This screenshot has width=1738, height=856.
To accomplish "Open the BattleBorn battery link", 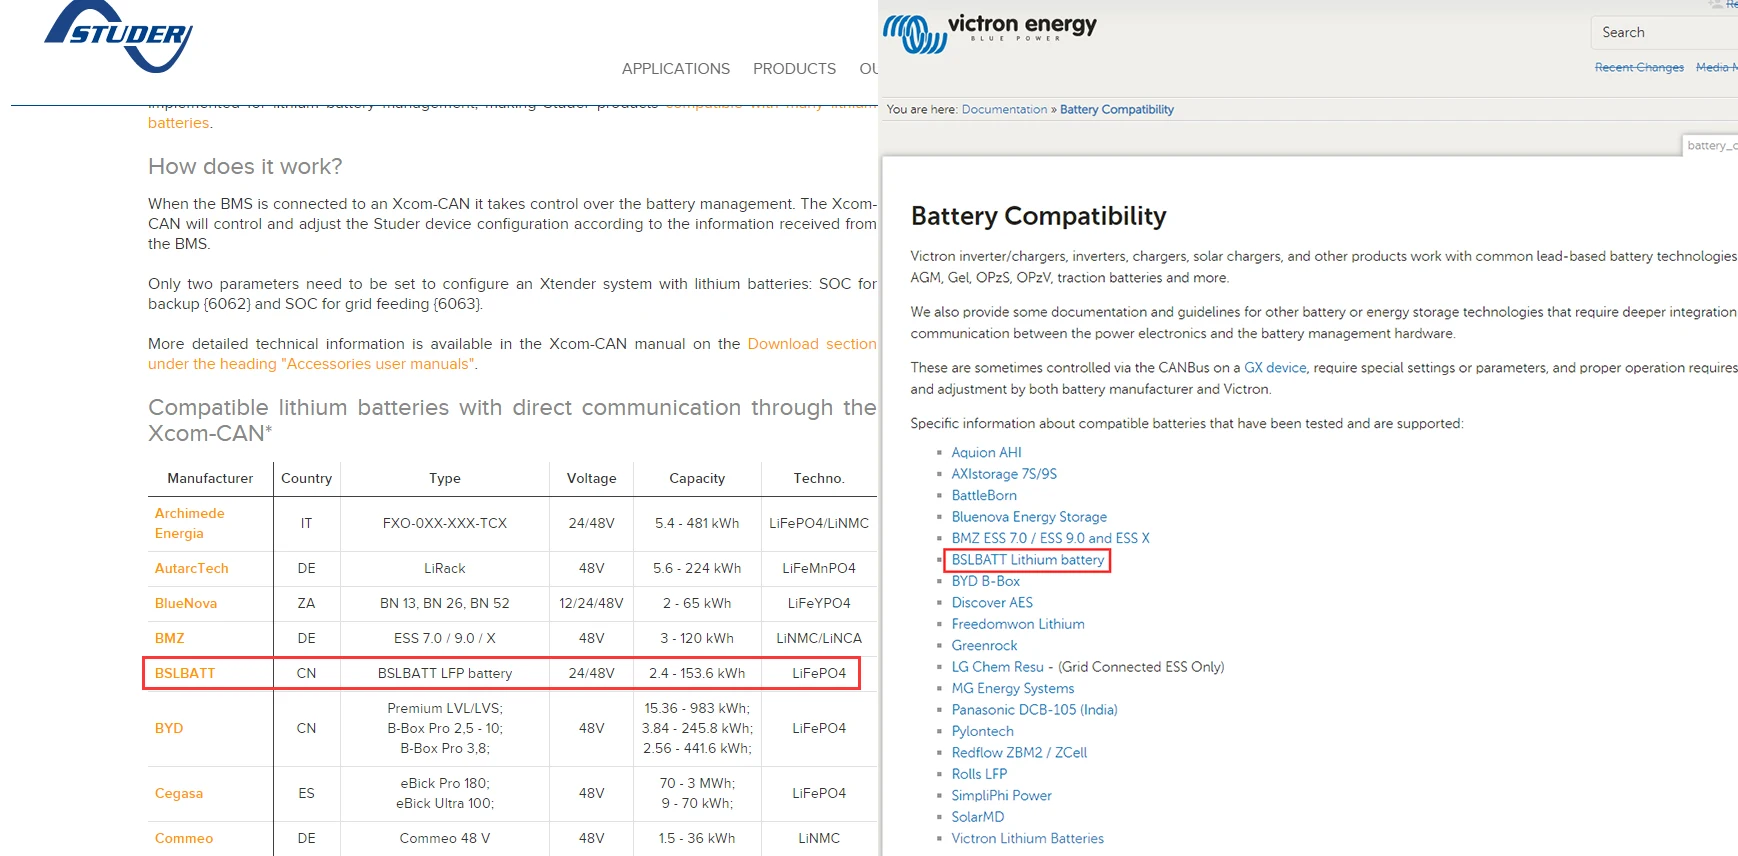I will pos(984,495).
